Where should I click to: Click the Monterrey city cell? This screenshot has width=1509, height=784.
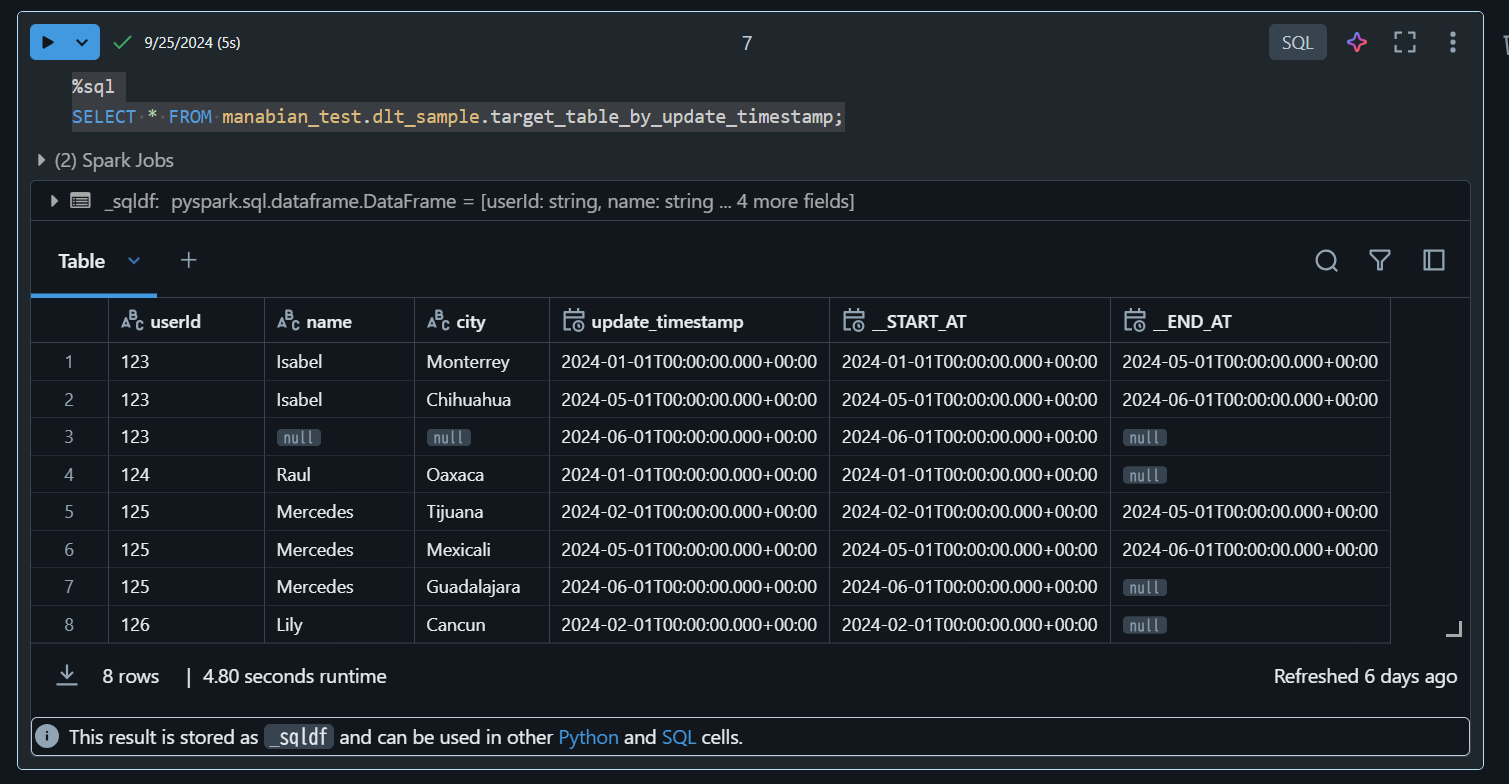point(482,361)
